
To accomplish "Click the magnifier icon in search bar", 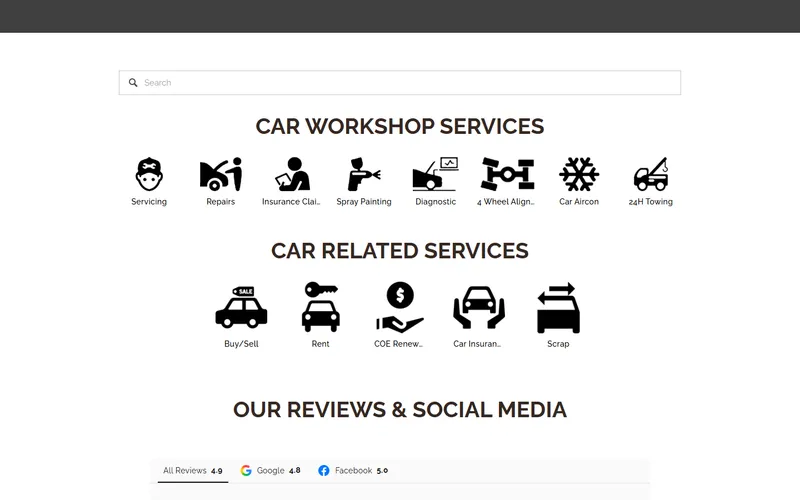I will coord(133,83).
